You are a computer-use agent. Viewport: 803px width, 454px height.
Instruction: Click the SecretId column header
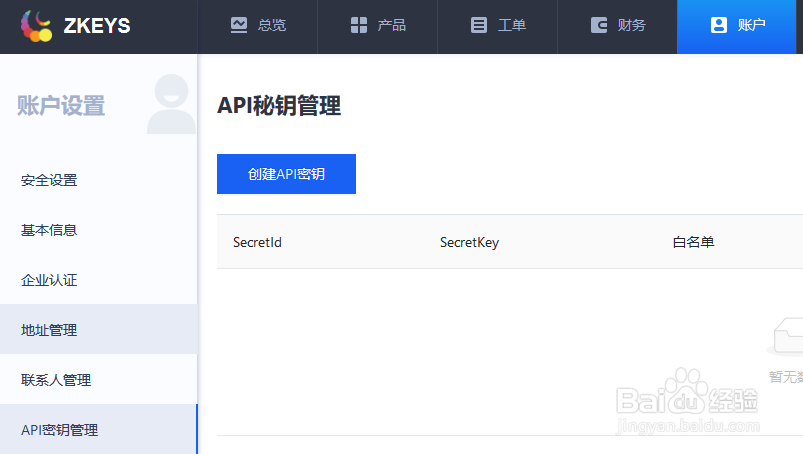[257, 242]
